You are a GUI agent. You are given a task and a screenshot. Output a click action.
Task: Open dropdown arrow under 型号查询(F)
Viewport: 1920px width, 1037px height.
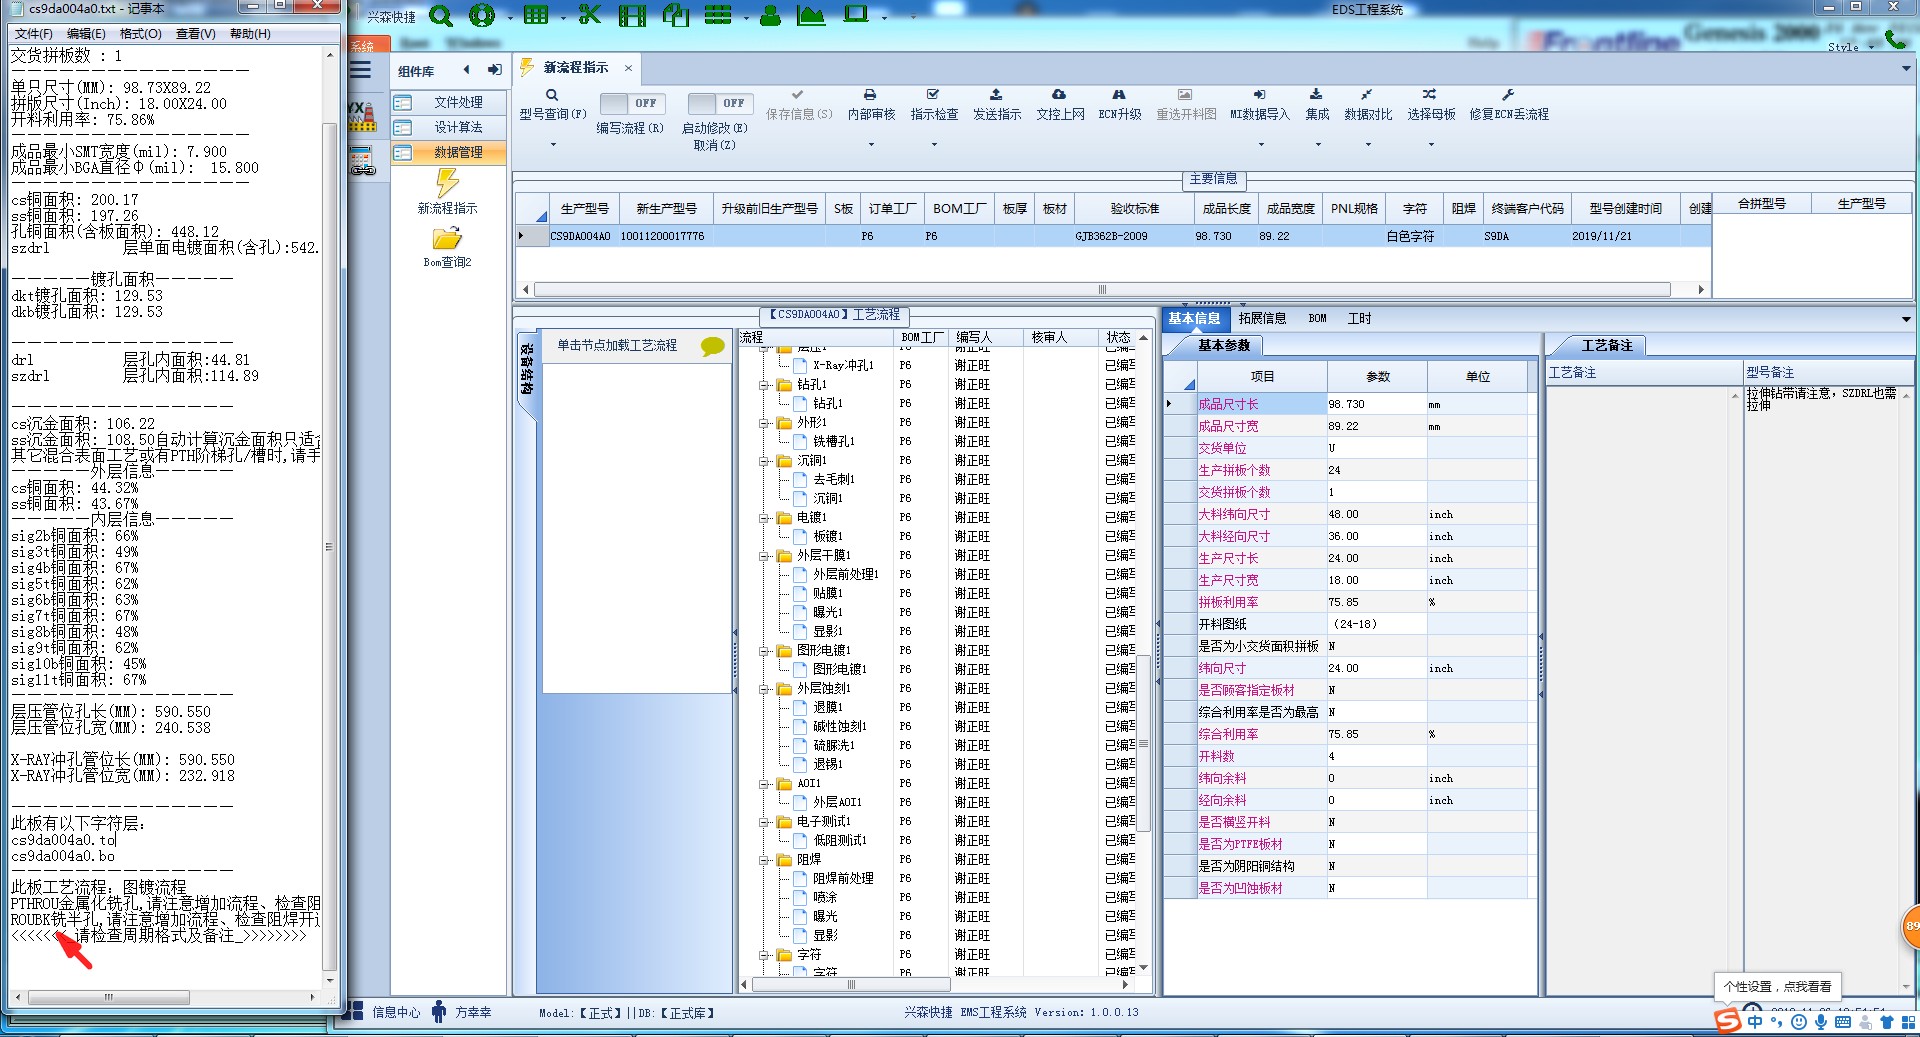point(552,145)
